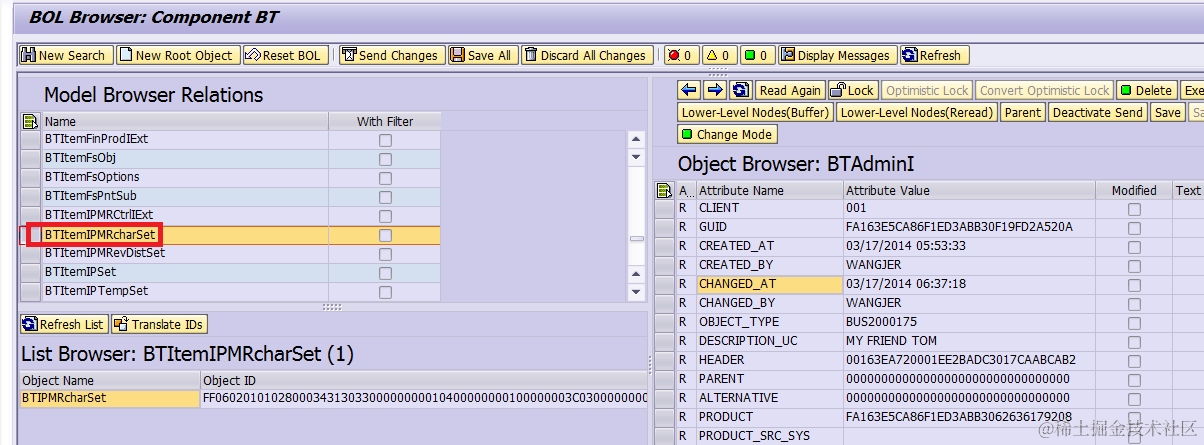Screen dimensions: 1204x445
Task: Click Read Again button
Action: tap(790, 90)
